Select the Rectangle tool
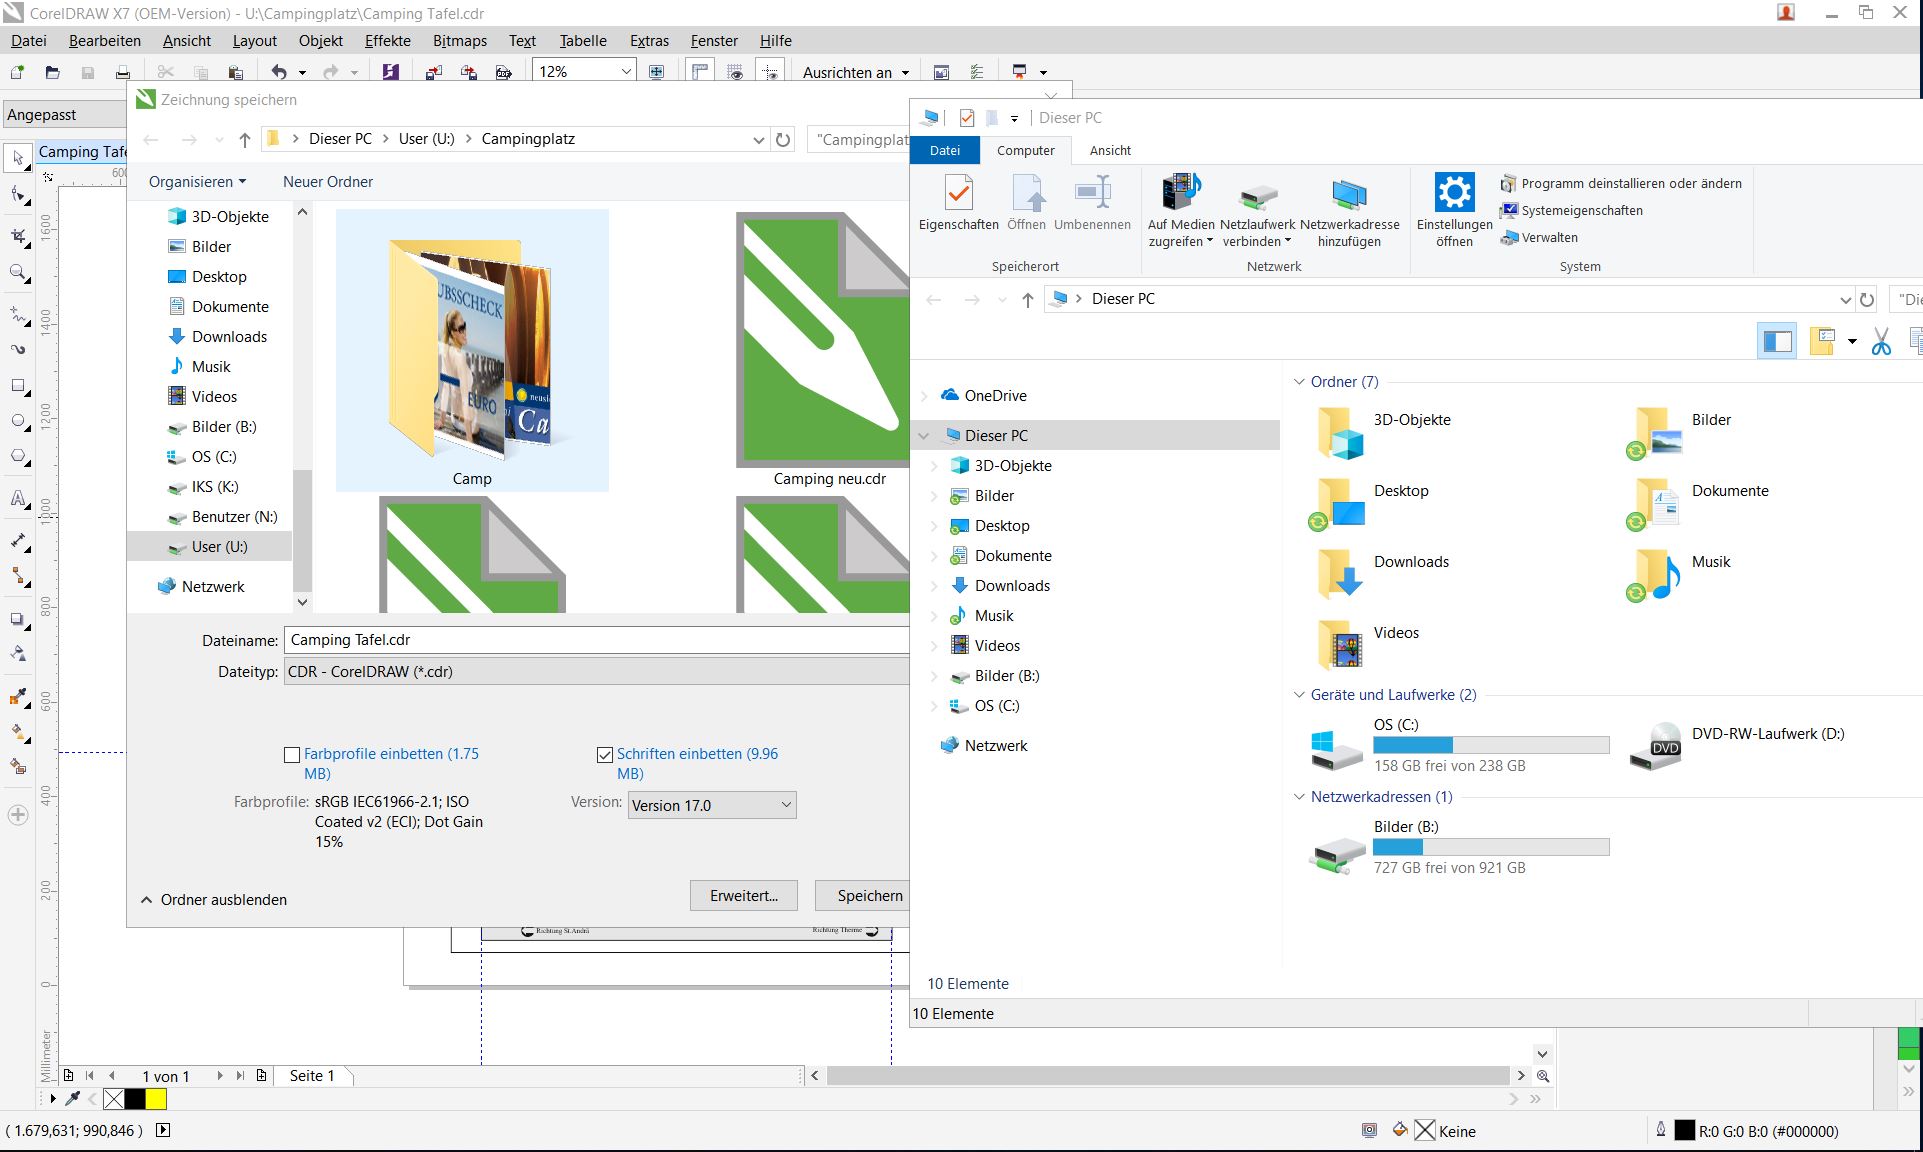This screenshot has height=1152, width=1923. 18,386
